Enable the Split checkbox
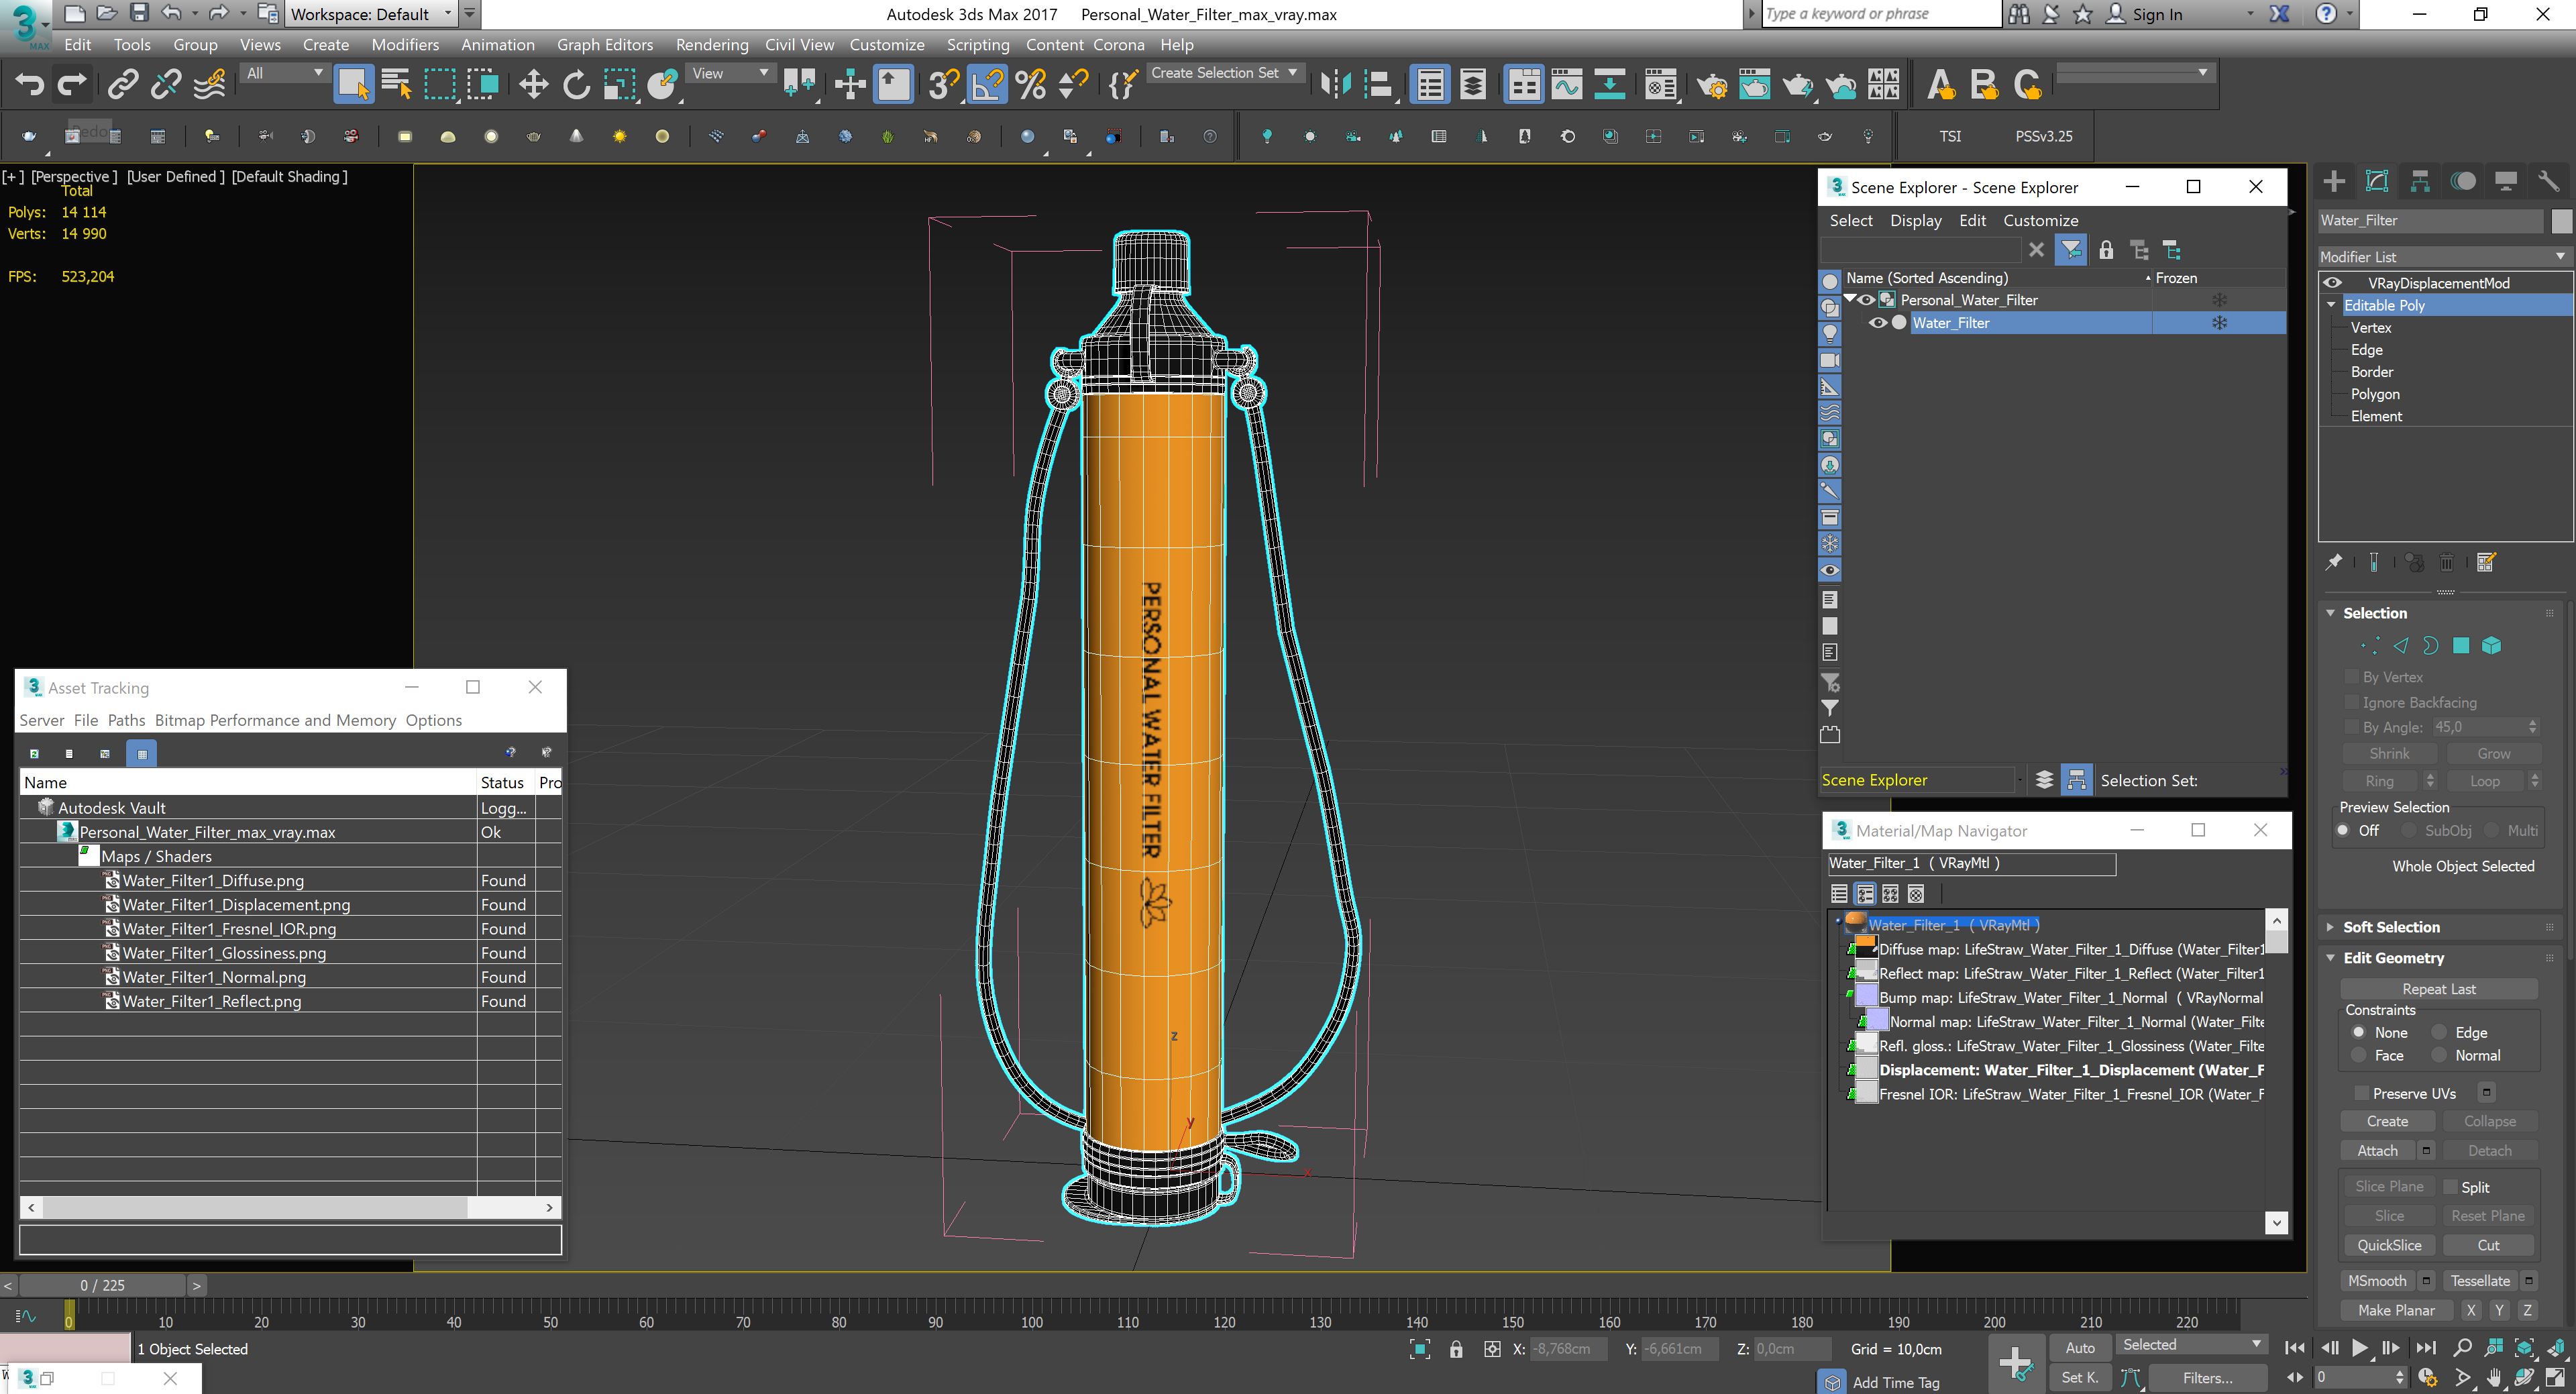The height and width of the screenshot is (1394, 2576). [x=2450, y=1187]
